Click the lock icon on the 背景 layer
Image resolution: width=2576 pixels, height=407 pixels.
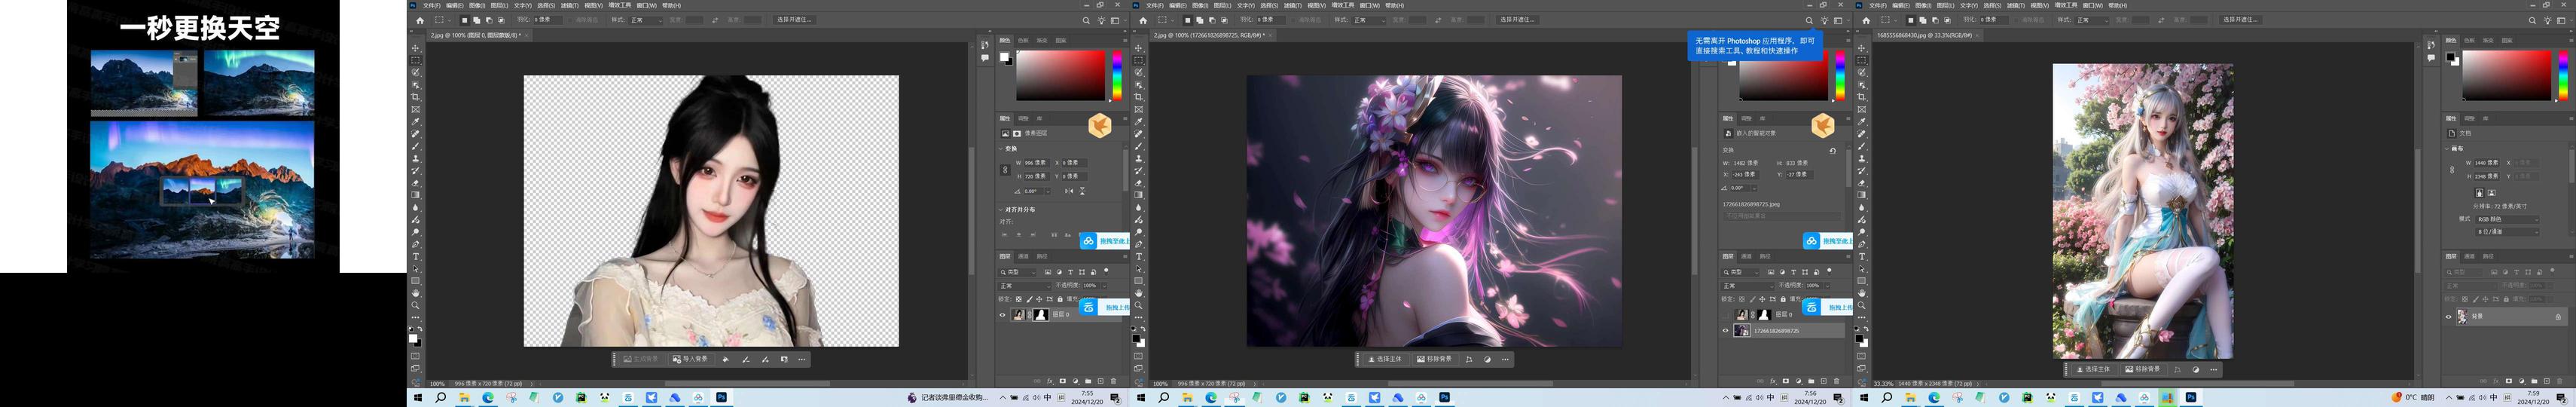(x=2558, y=317)
